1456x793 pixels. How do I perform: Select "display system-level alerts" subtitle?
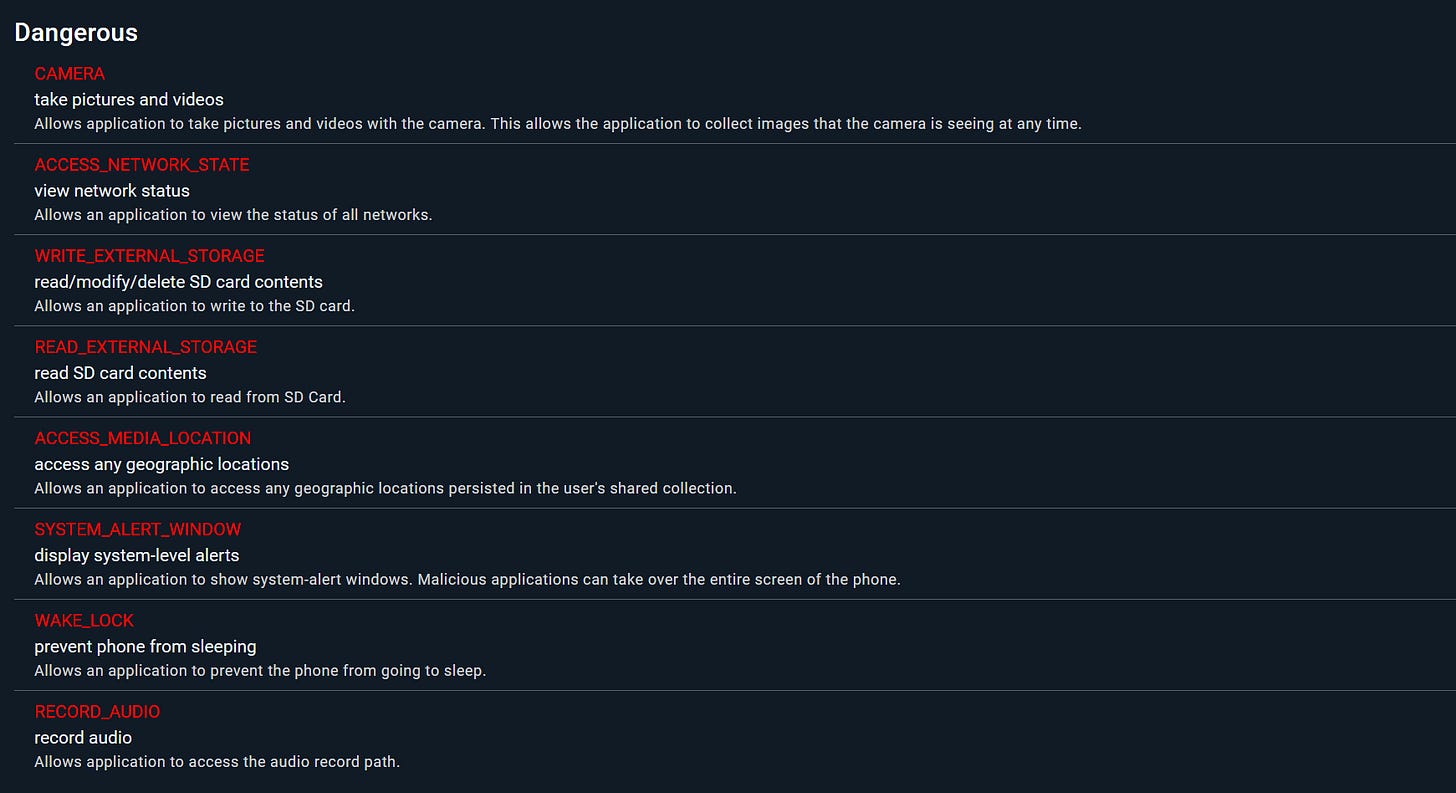click(137, 554)
